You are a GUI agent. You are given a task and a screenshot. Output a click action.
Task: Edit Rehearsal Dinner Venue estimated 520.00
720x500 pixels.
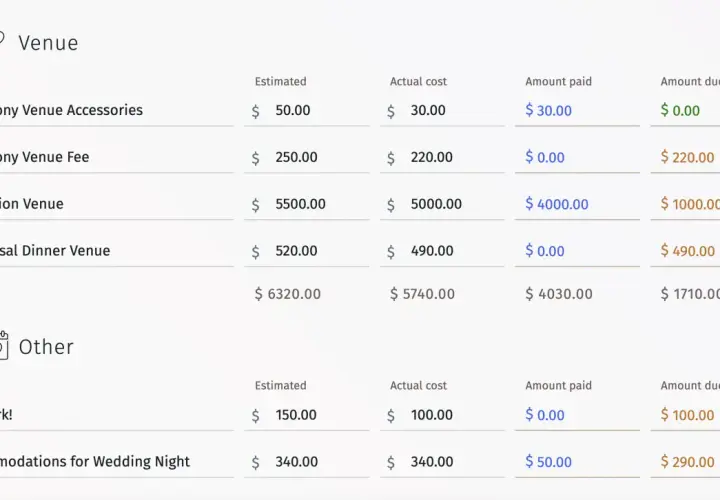pos(307,251)
